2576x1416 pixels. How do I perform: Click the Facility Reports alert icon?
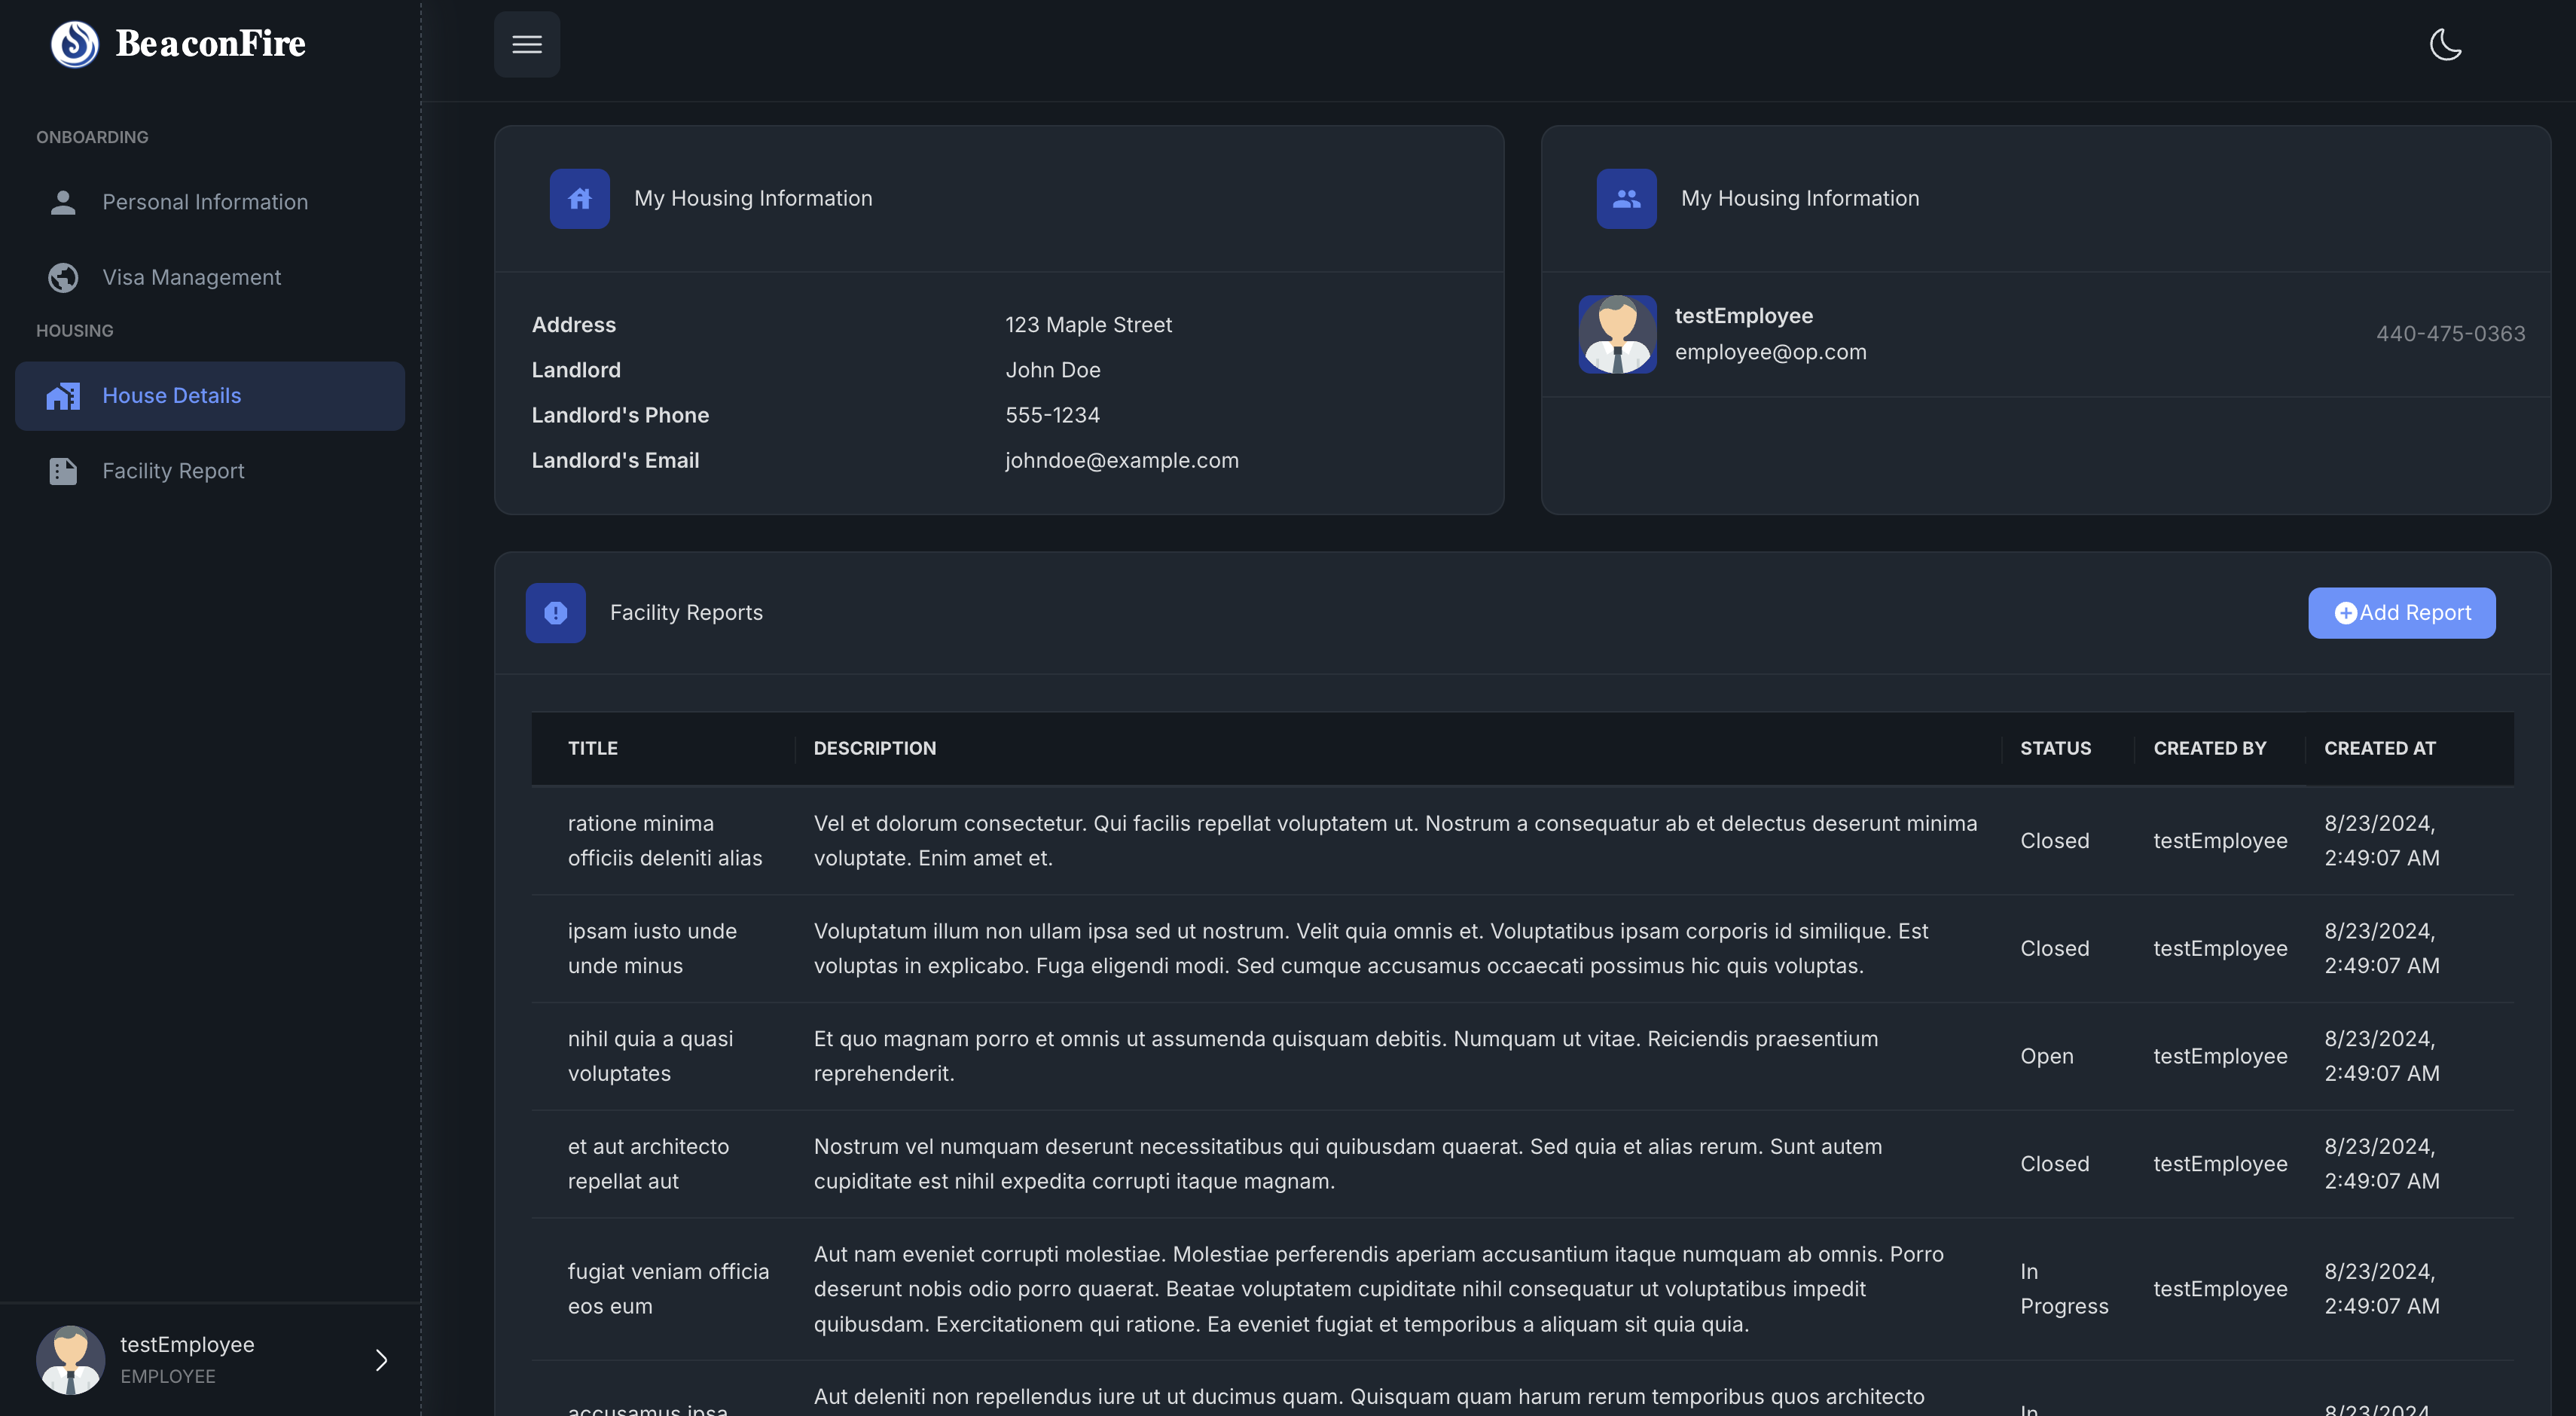tap(556, 613)
